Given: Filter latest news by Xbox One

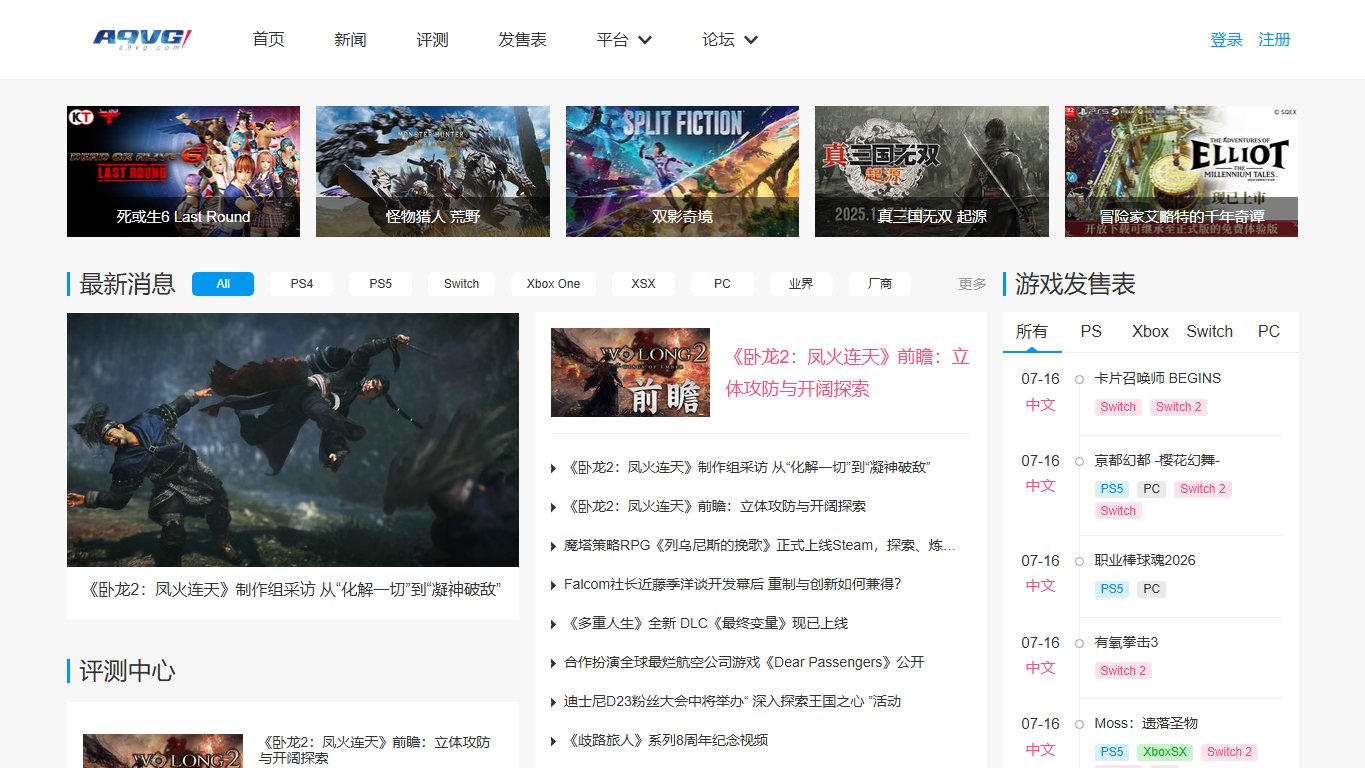Looking at the screenshot, I should pyautogui.click(x=553, y=284).
